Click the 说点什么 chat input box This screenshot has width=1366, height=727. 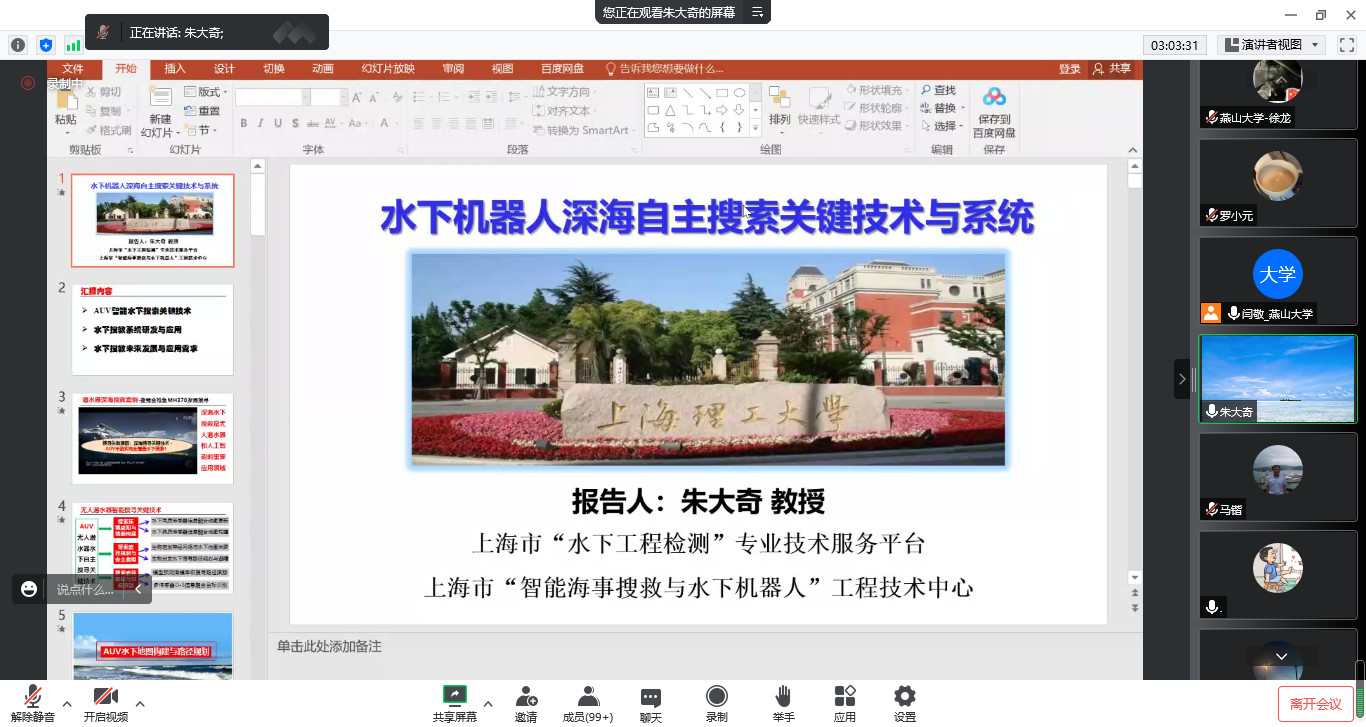point(85,590)
